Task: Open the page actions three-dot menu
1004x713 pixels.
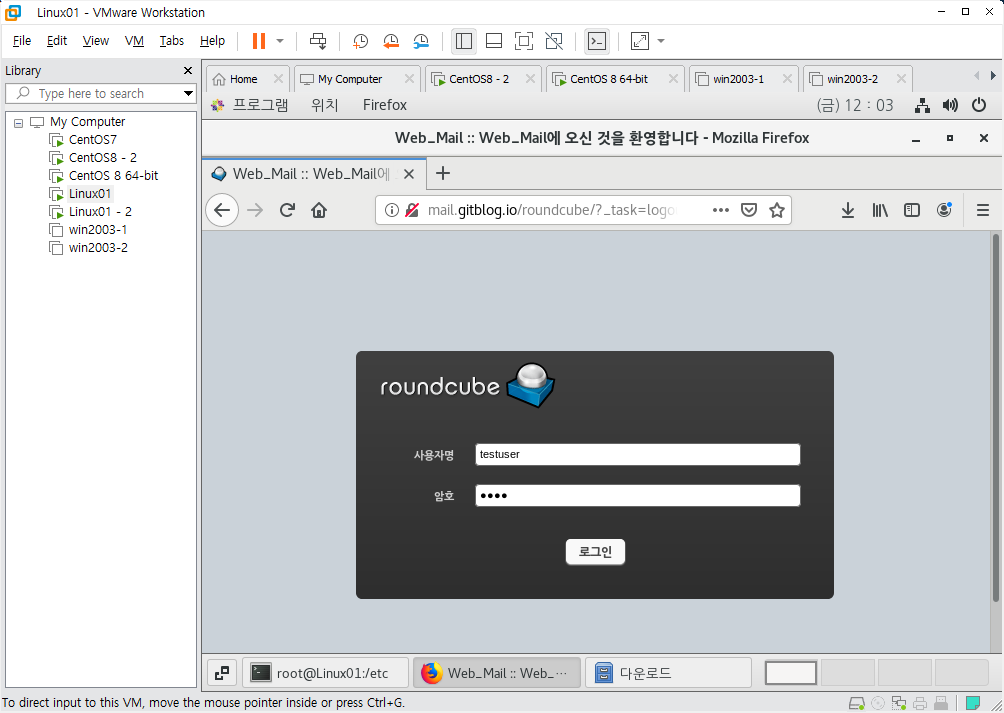Action: tap(721, 210)
